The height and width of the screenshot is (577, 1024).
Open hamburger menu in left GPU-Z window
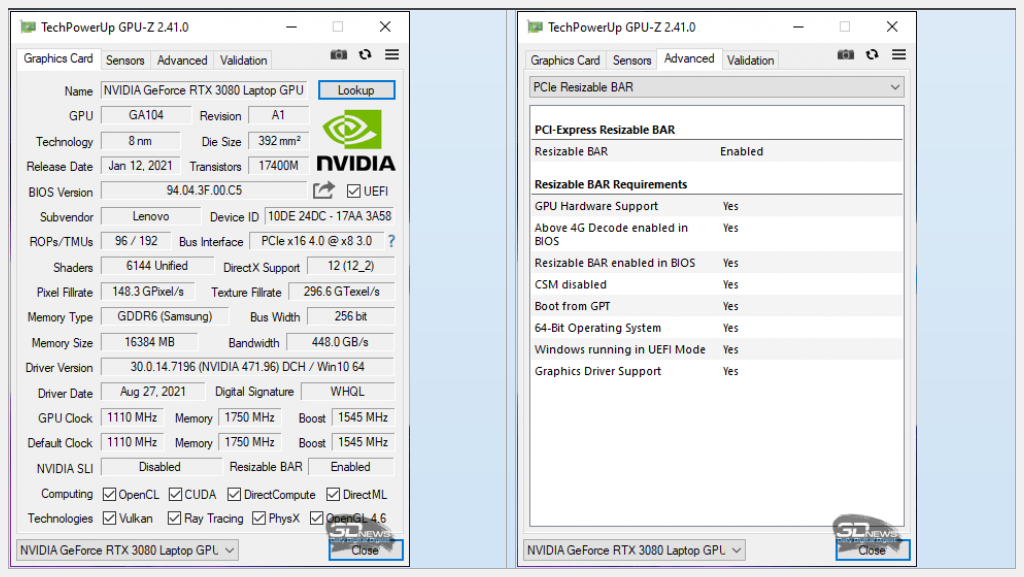[392, 55]
